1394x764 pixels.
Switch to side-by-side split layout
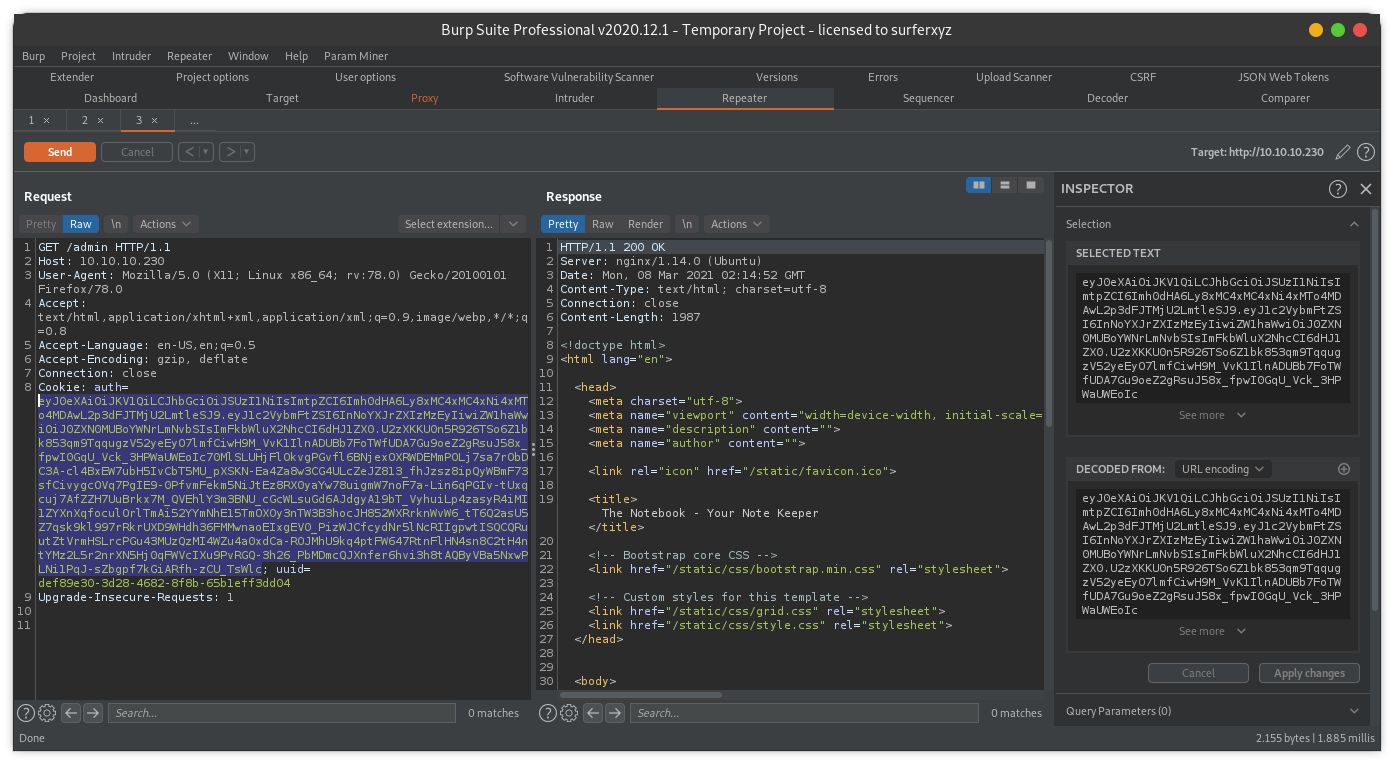click(979, 185)
